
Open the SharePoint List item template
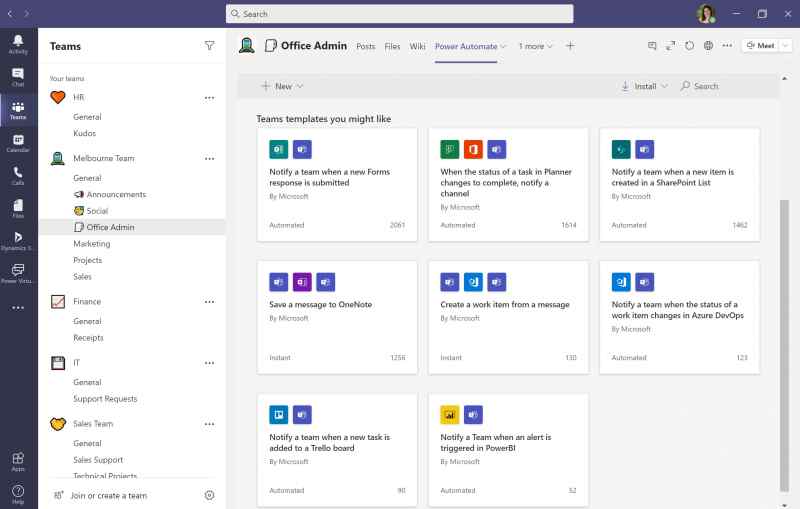(680, 185)
